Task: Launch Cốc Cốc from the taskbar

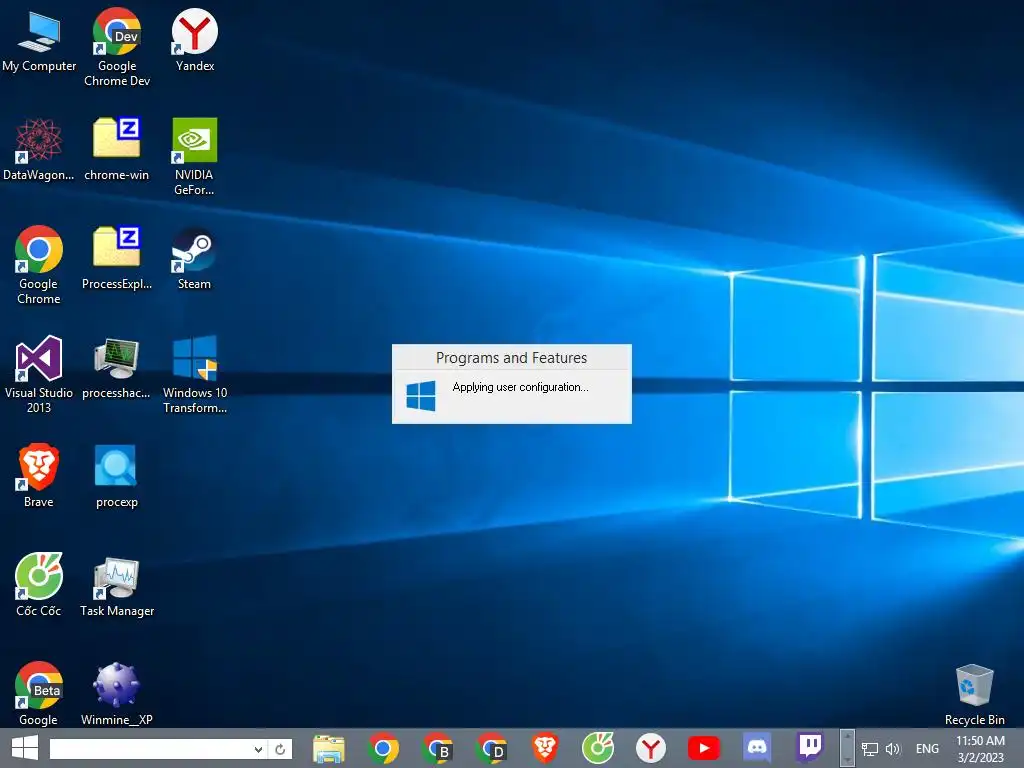Action: (x=598, y=748)
